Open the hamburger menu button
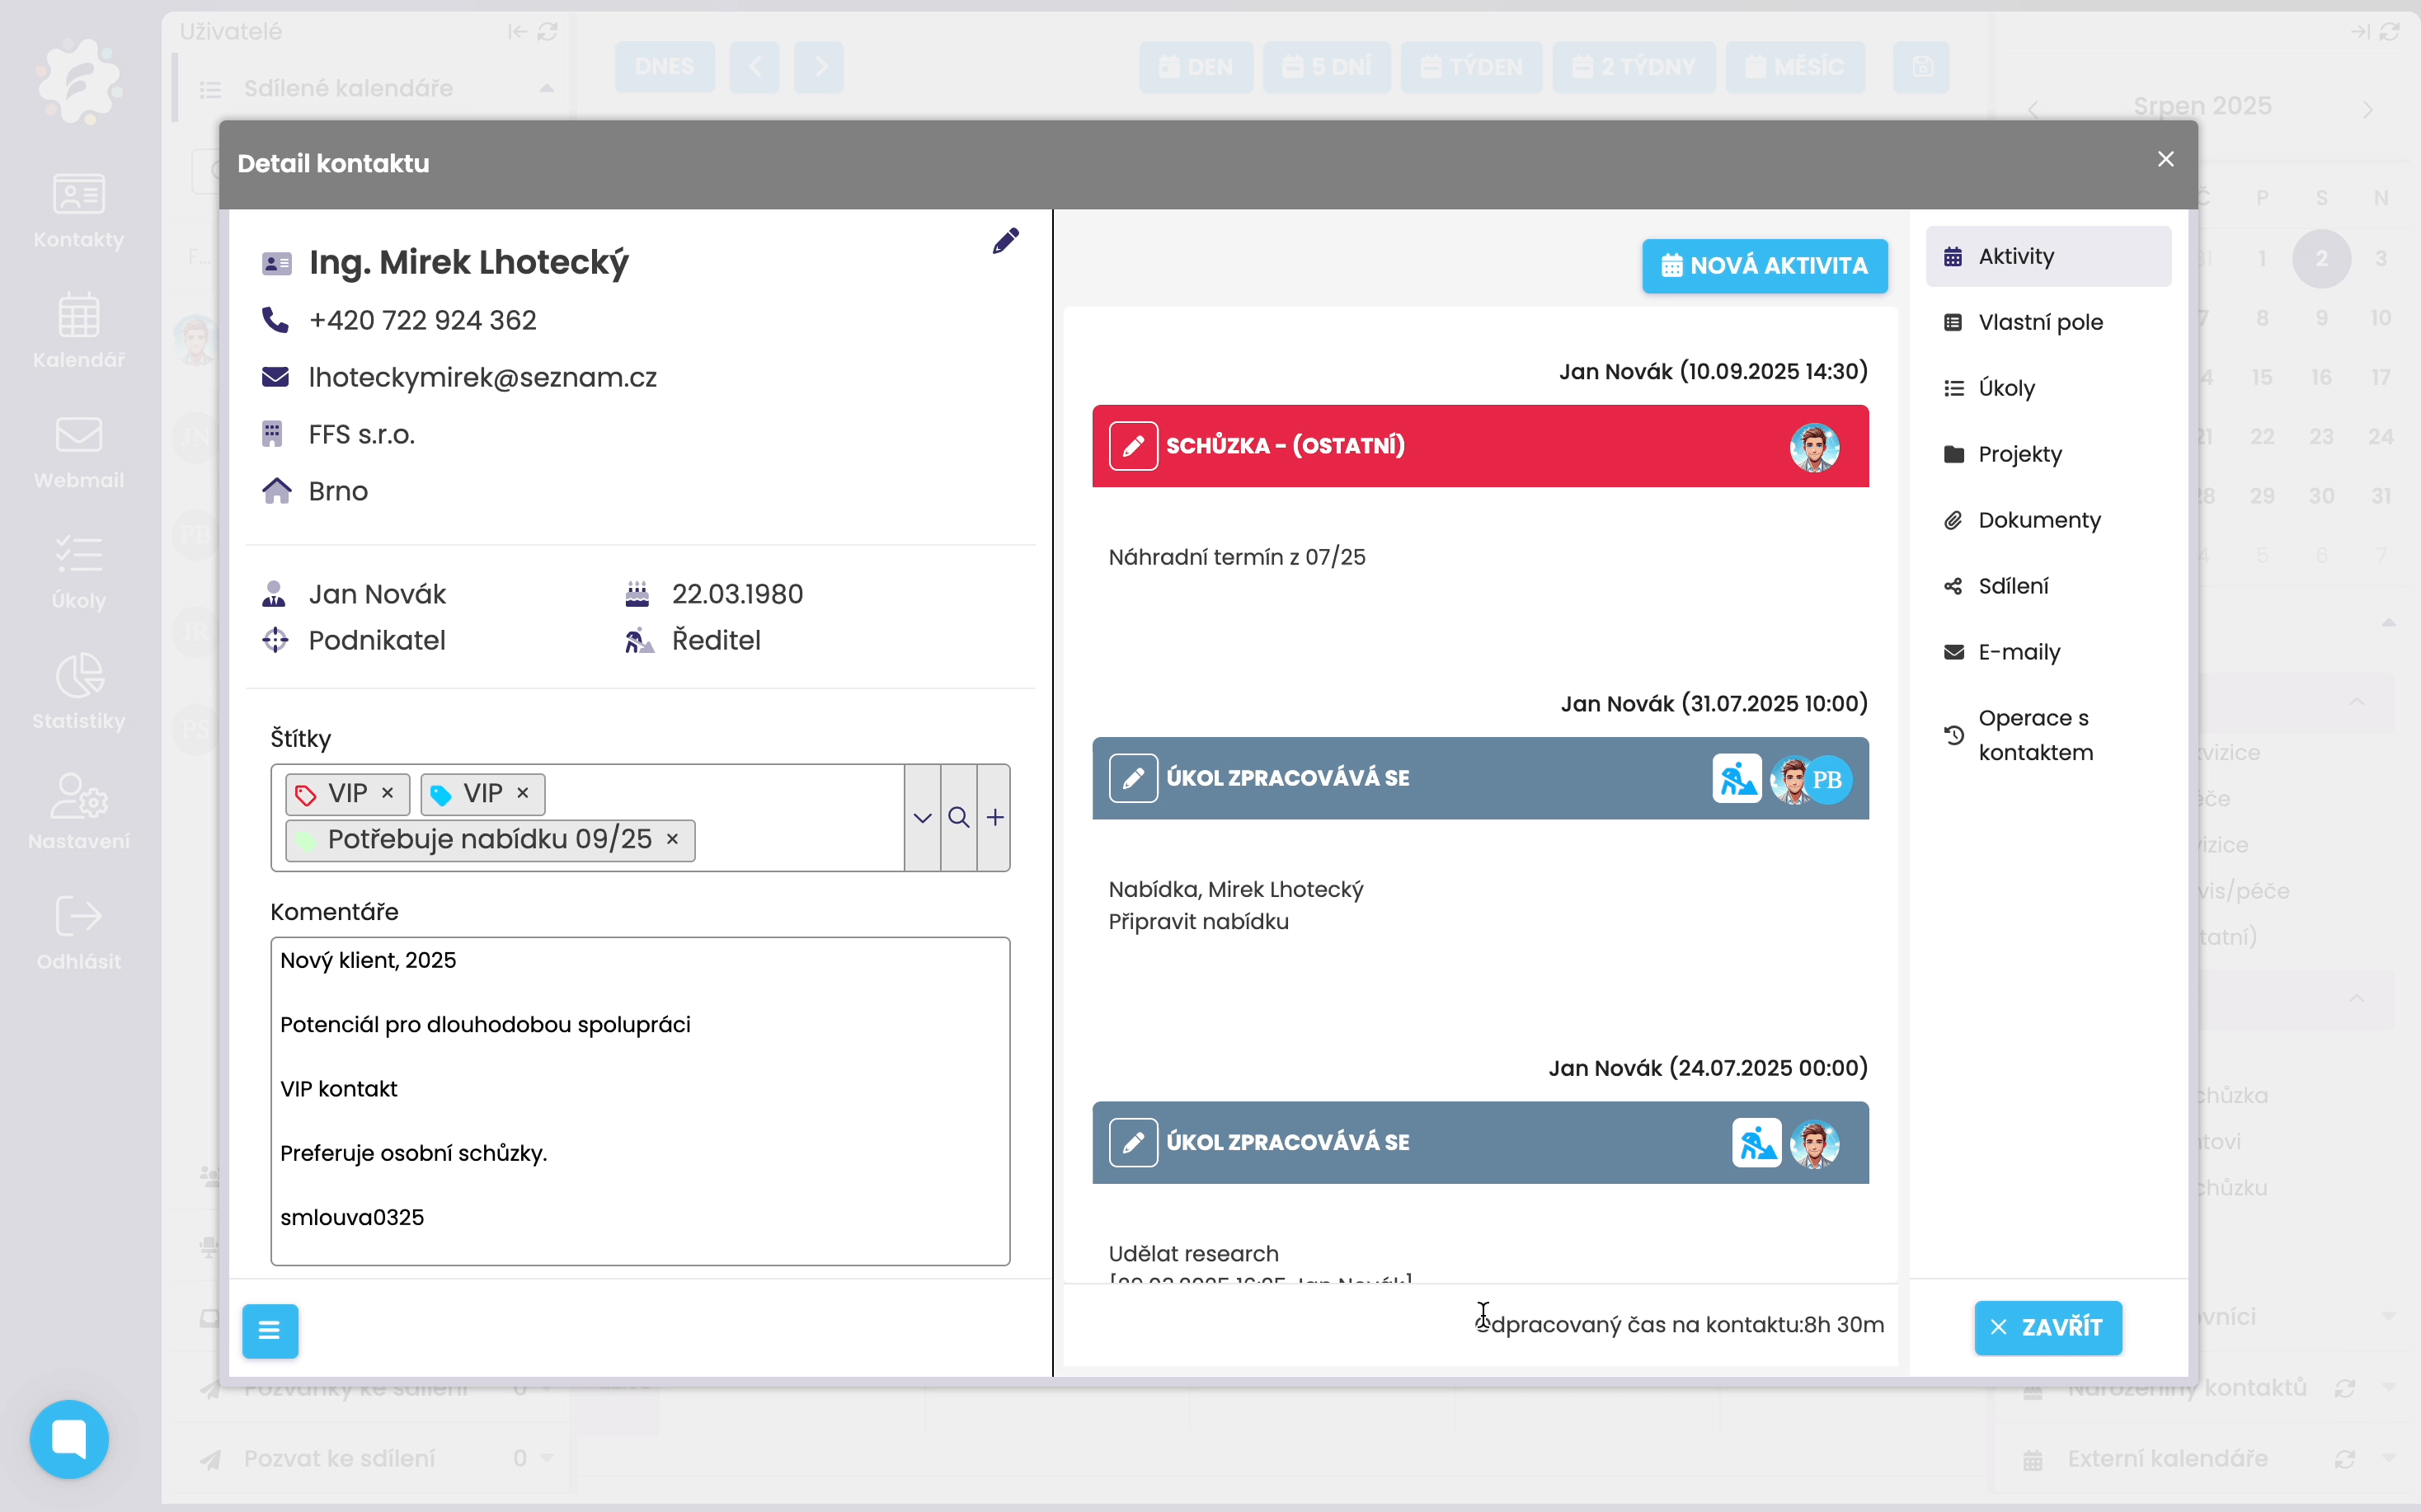Screen dimensions: 2421x1512 (x=270, y=1330)
